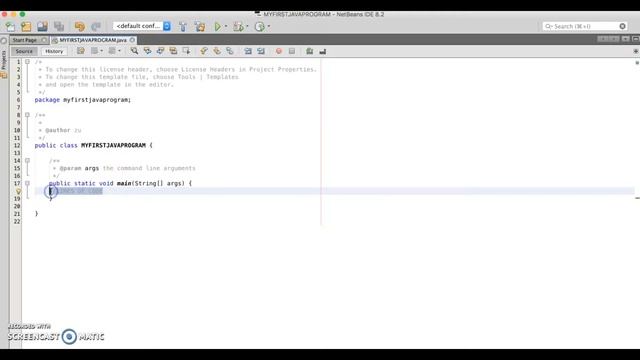Screen dimensions: 640x360
Task: Close the Start Page tab
Action: (x=44, y=40)
